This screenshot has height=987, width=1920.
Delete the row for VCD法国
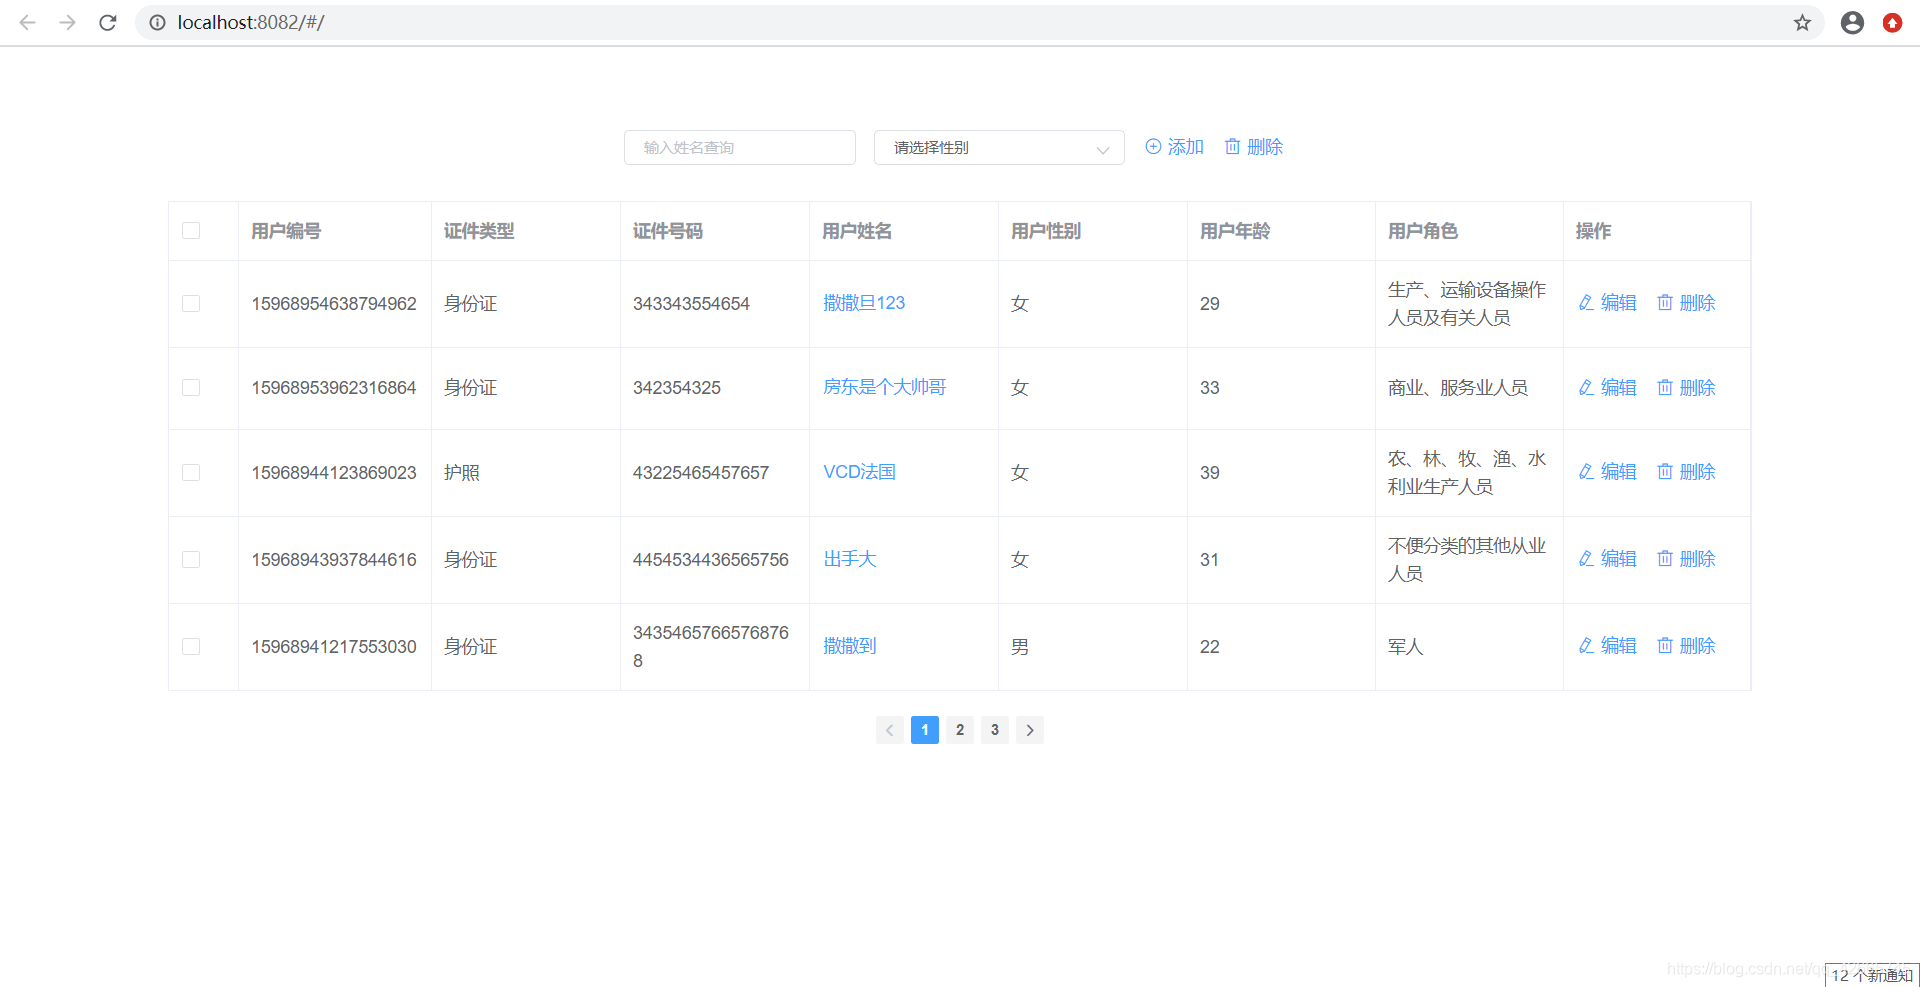click(1686, 472)
